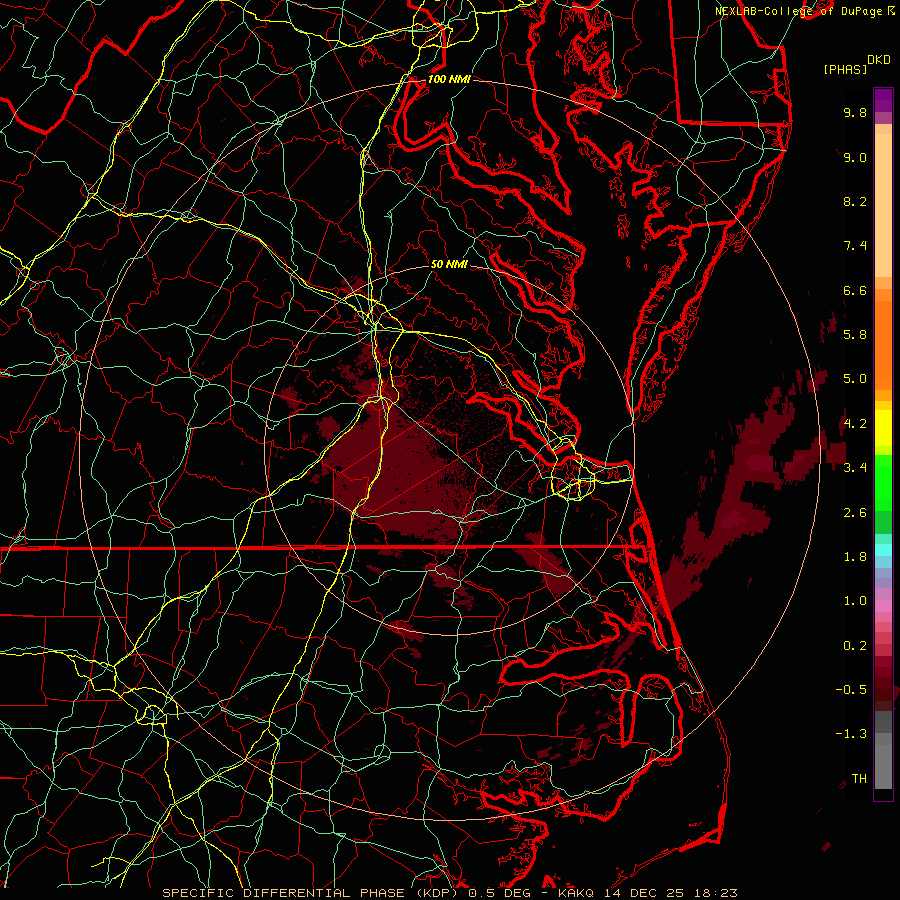The width and height of the screenshot is (900, 900).
Task: Click the 5.0 value on the scale
Action: [855, 379]
